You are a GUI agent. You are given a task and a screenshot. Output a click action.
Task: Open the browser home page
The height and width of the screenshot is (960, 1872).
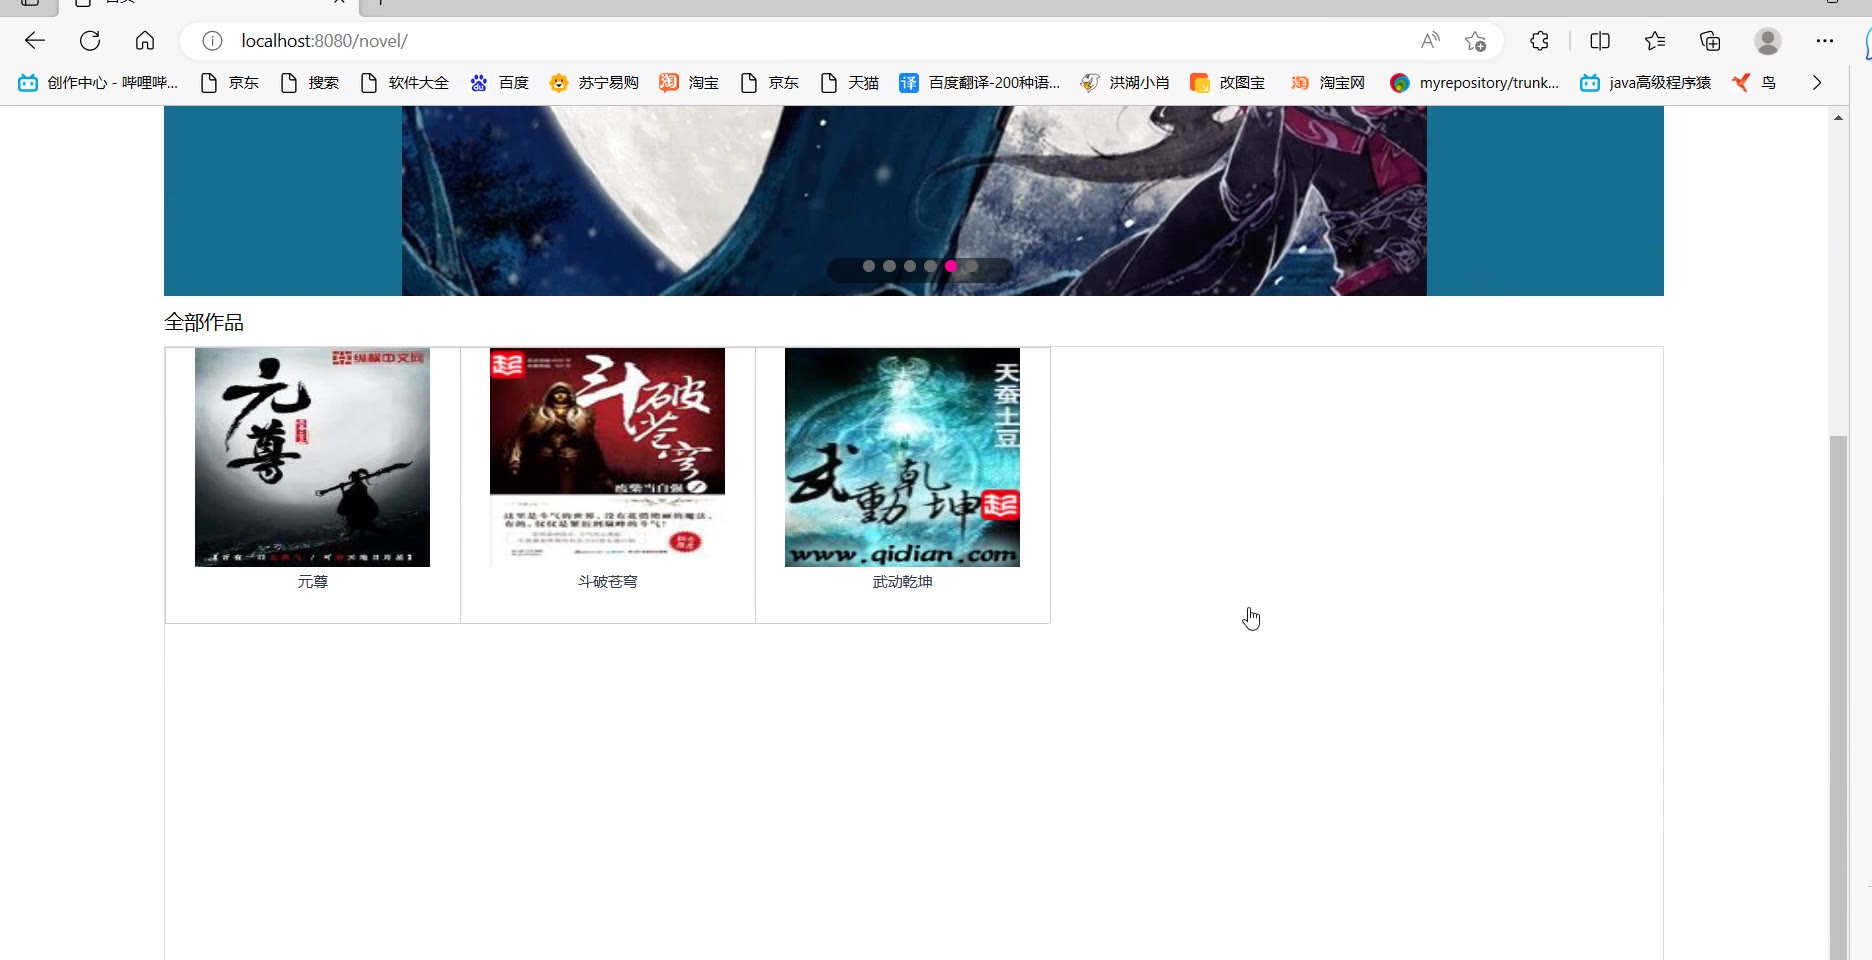point(145,41)
